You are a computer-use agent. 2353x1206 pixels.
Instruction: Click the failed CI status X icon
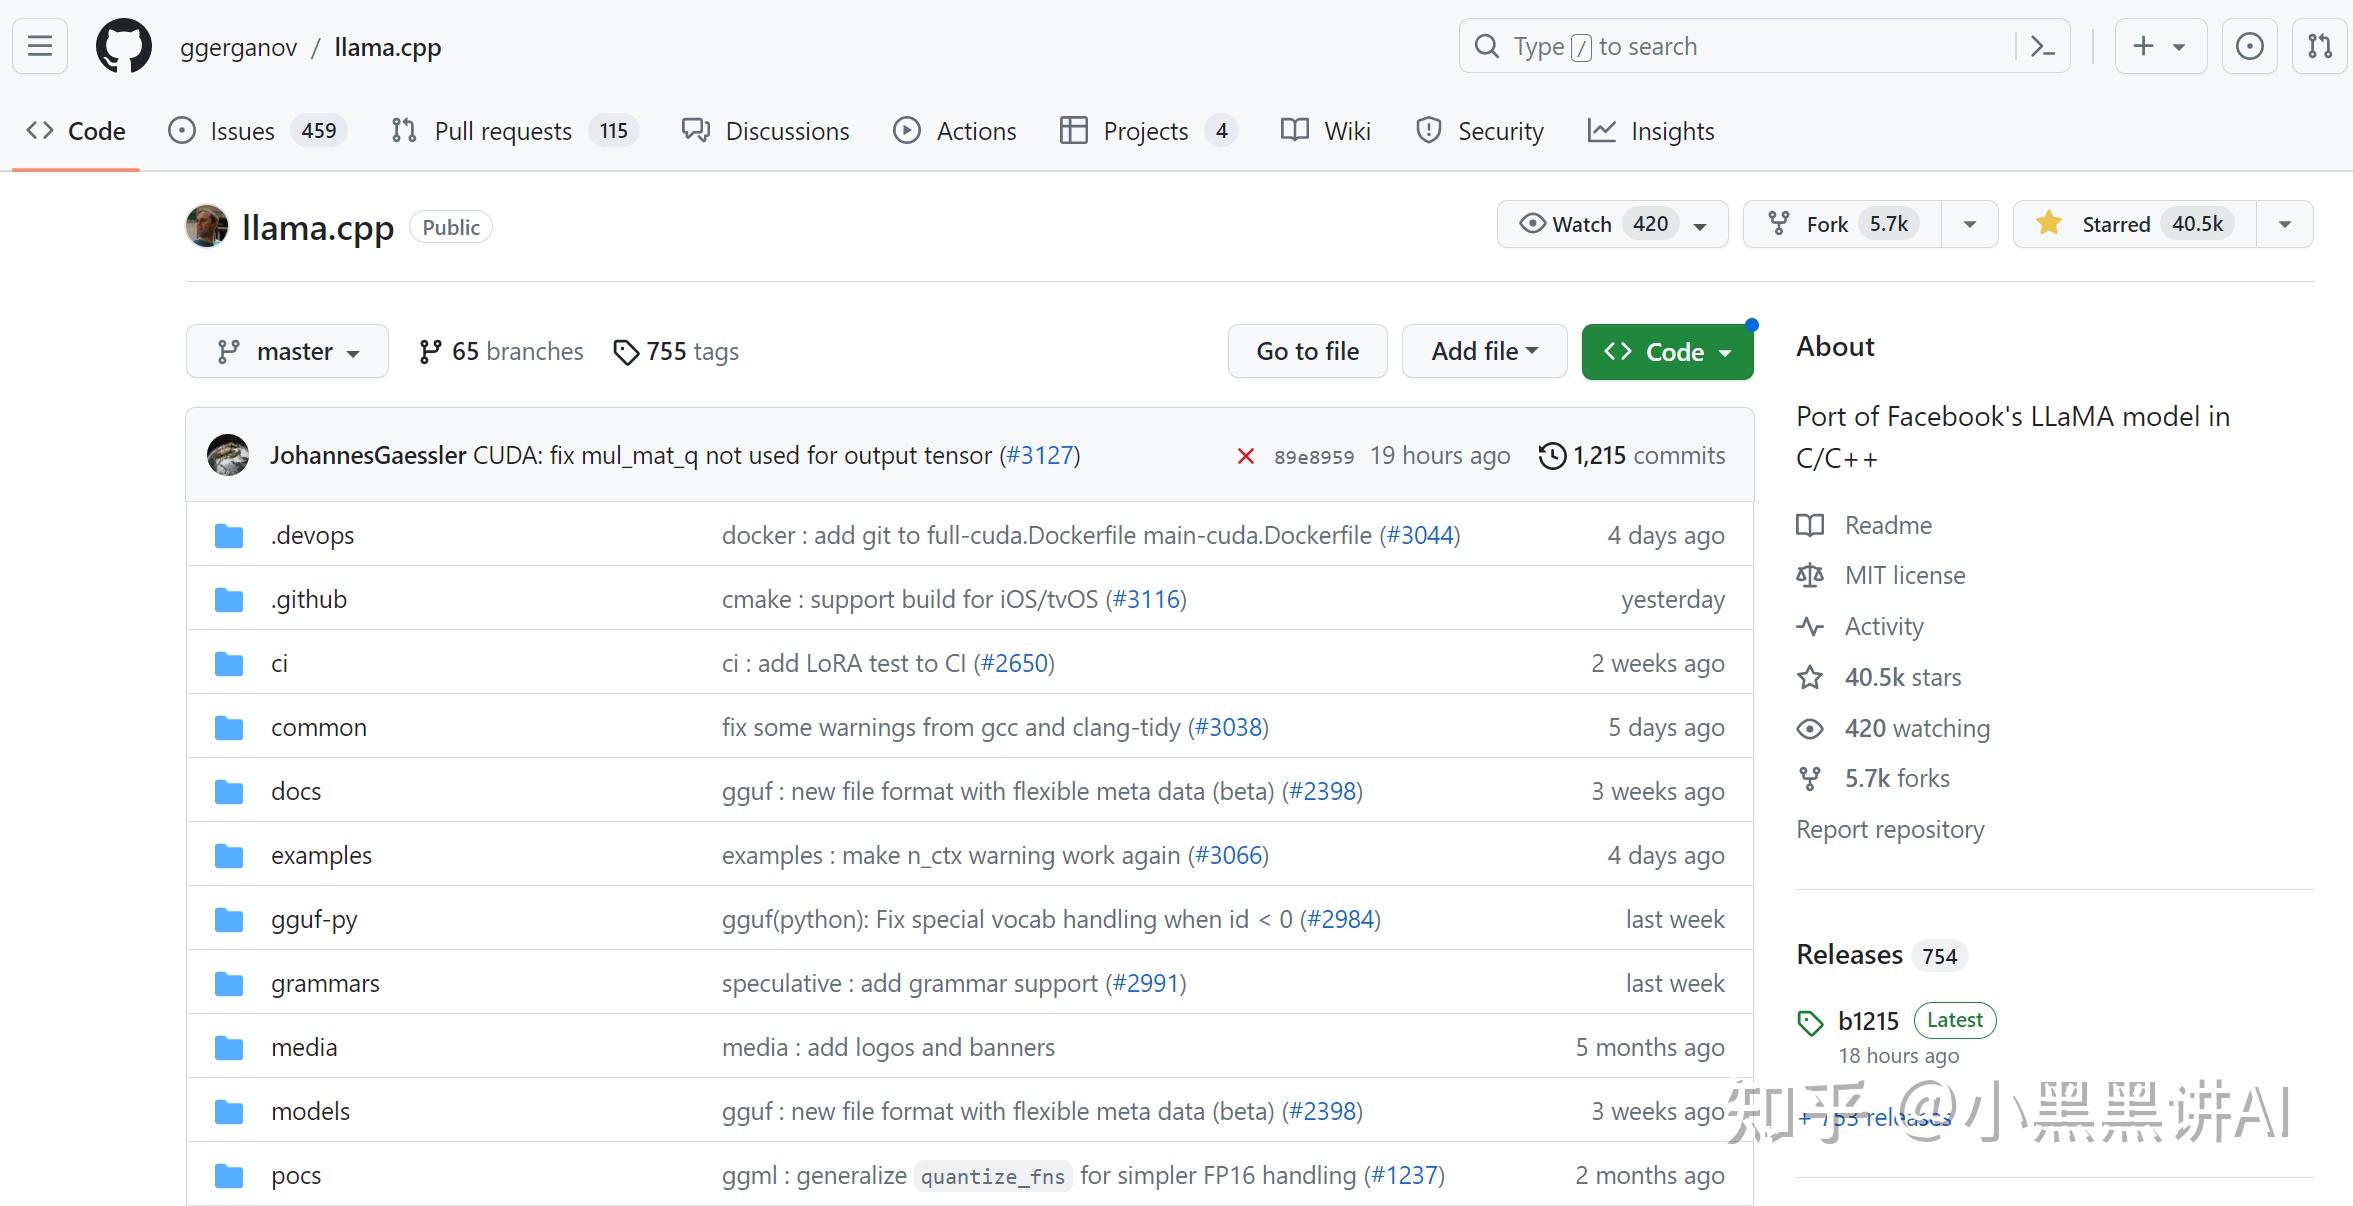(x=1245, y=456)
